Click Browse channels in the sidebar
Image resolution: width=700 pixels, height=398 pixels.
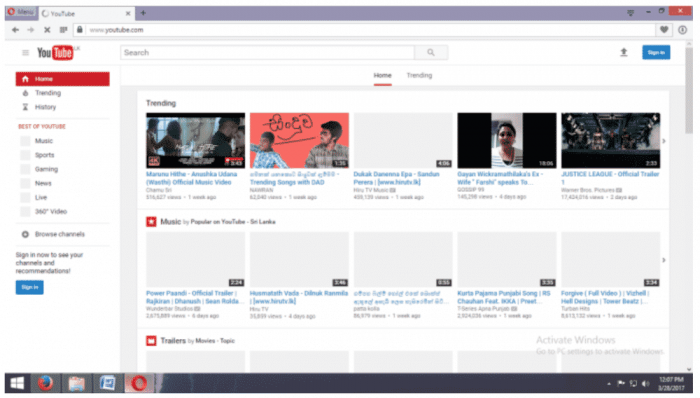coord(59,234)
